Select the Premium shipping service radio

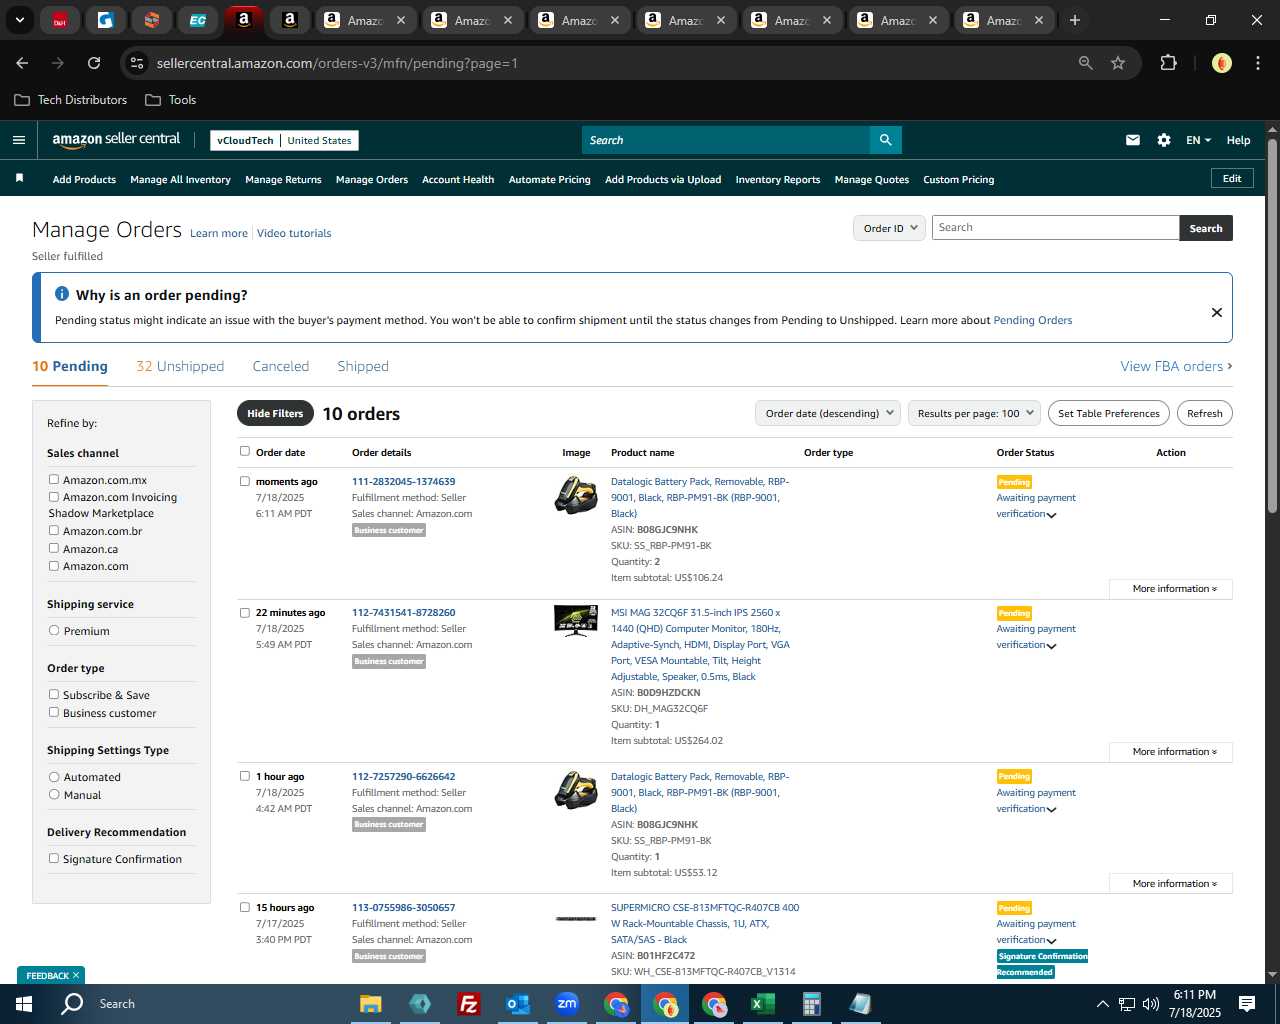coord(54,630)
